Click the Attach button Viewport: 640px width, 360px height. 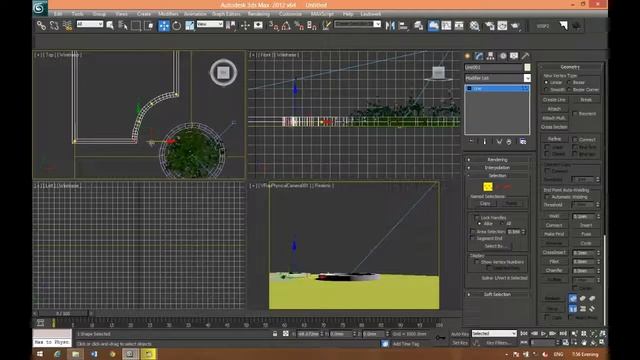(554, 109)
